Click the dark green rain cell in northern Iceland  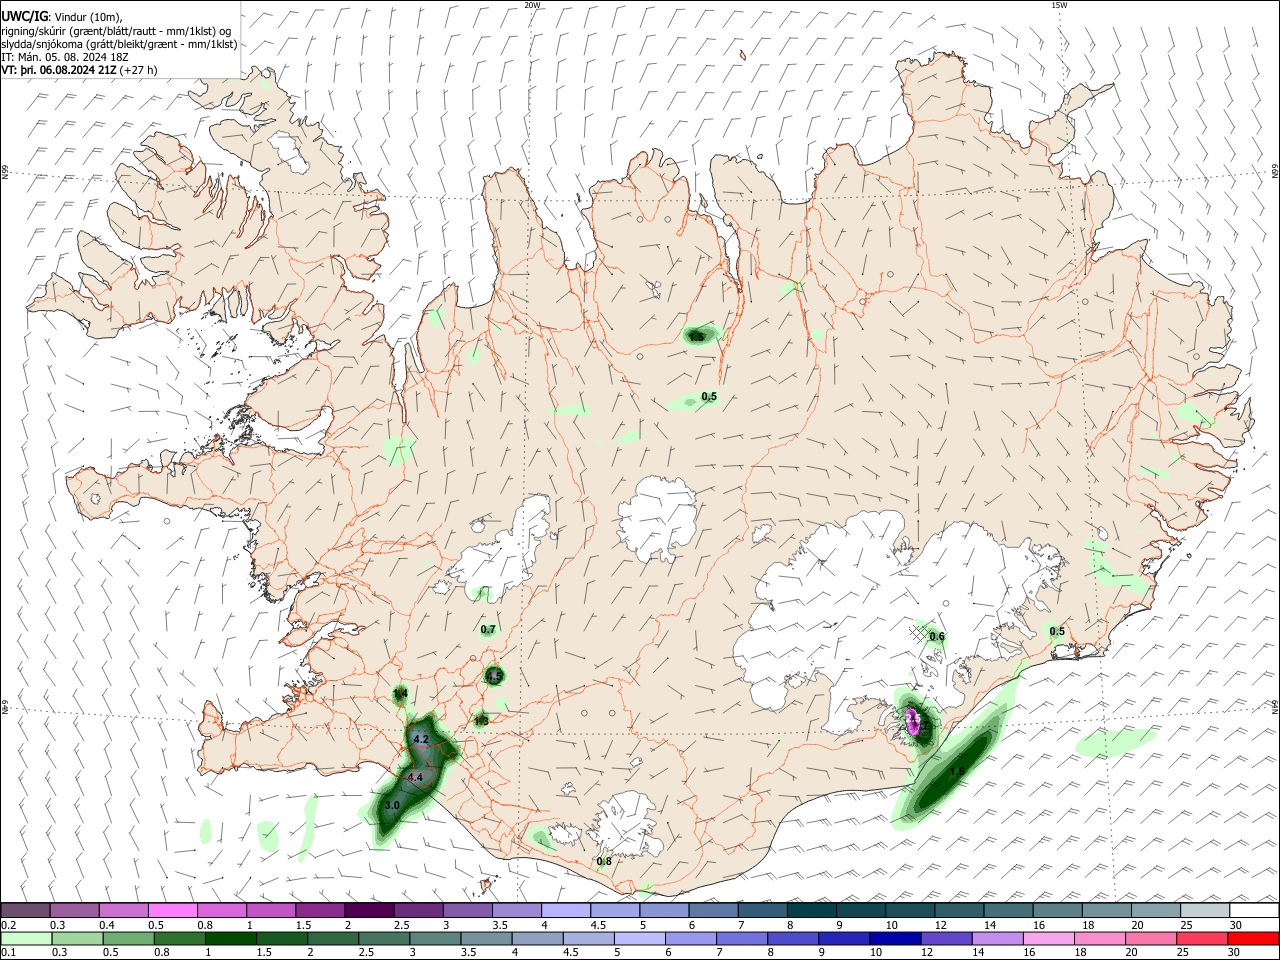[698, 336]
